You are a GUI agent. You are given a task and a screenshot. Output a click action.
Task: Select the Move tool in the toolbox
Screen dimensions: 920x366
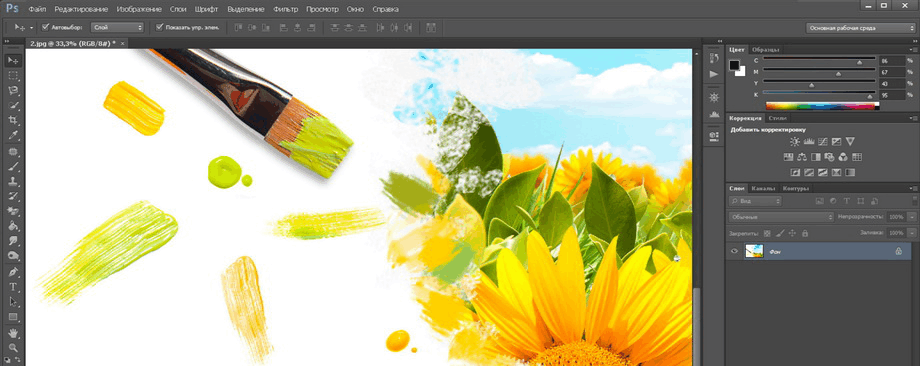(x=13, y=60)
